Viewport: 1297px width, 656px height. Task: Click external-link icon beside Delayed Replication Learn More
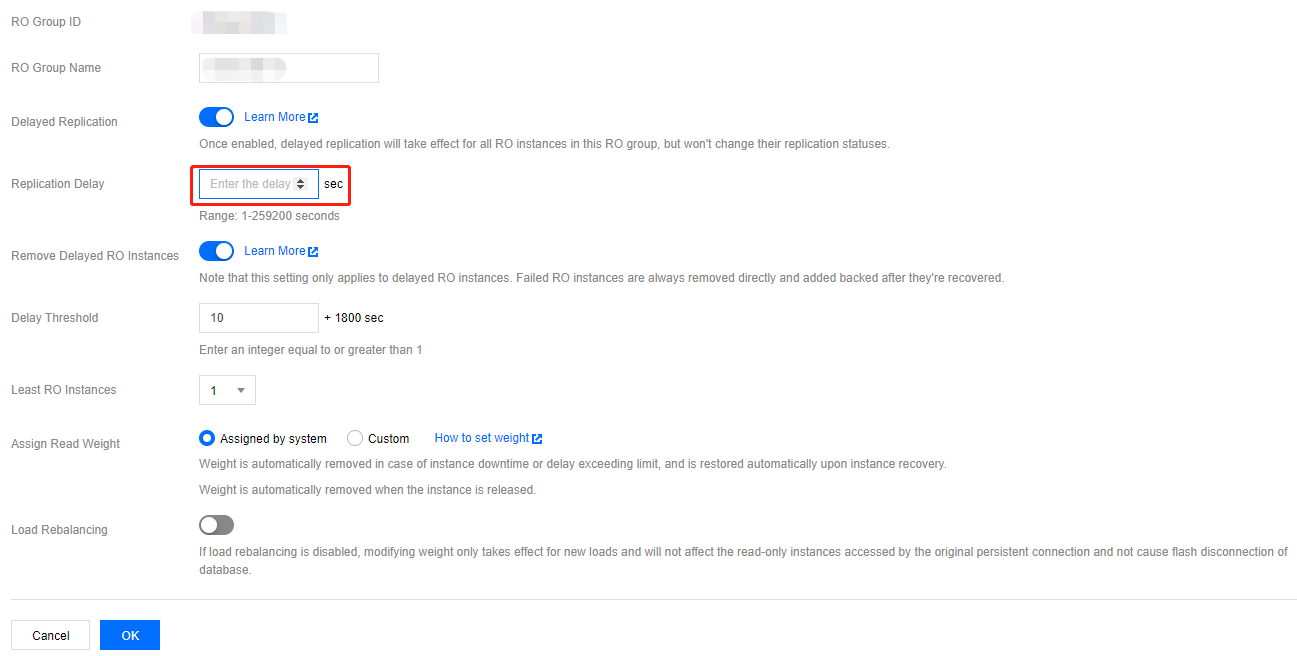tap(313, 118)
